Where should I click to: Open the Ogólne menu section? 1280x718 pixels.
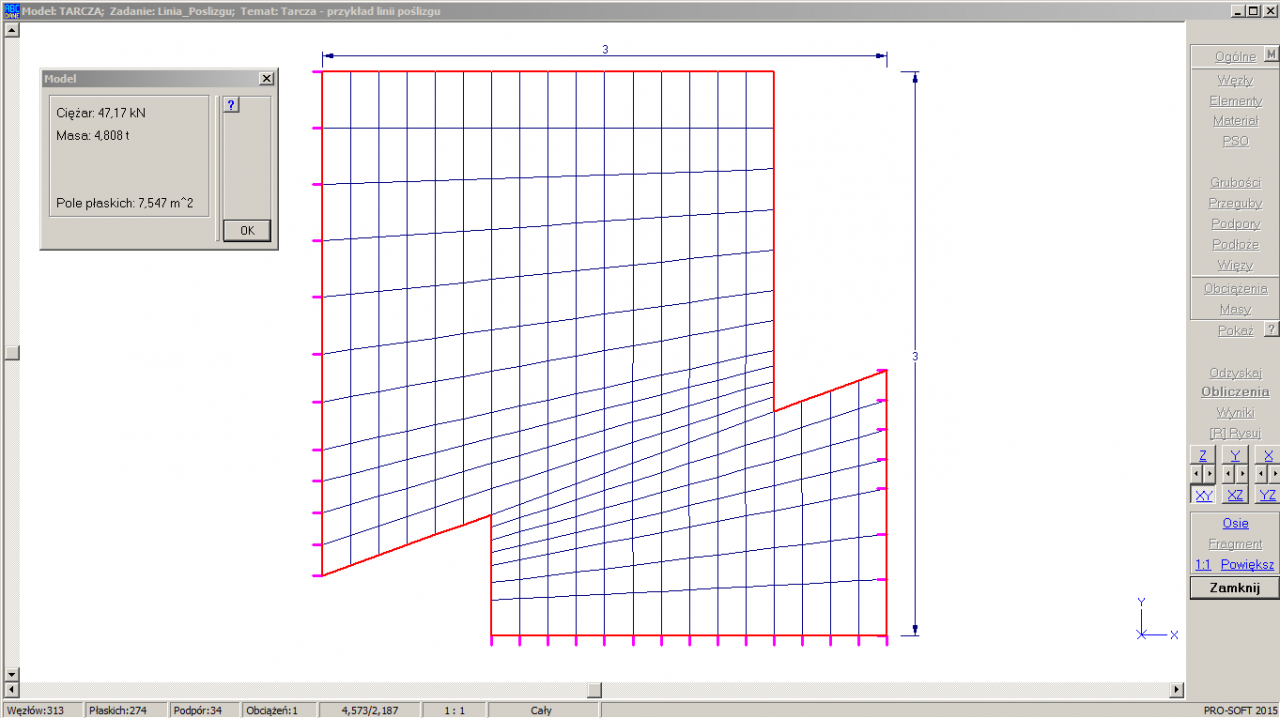point(1235,57)
